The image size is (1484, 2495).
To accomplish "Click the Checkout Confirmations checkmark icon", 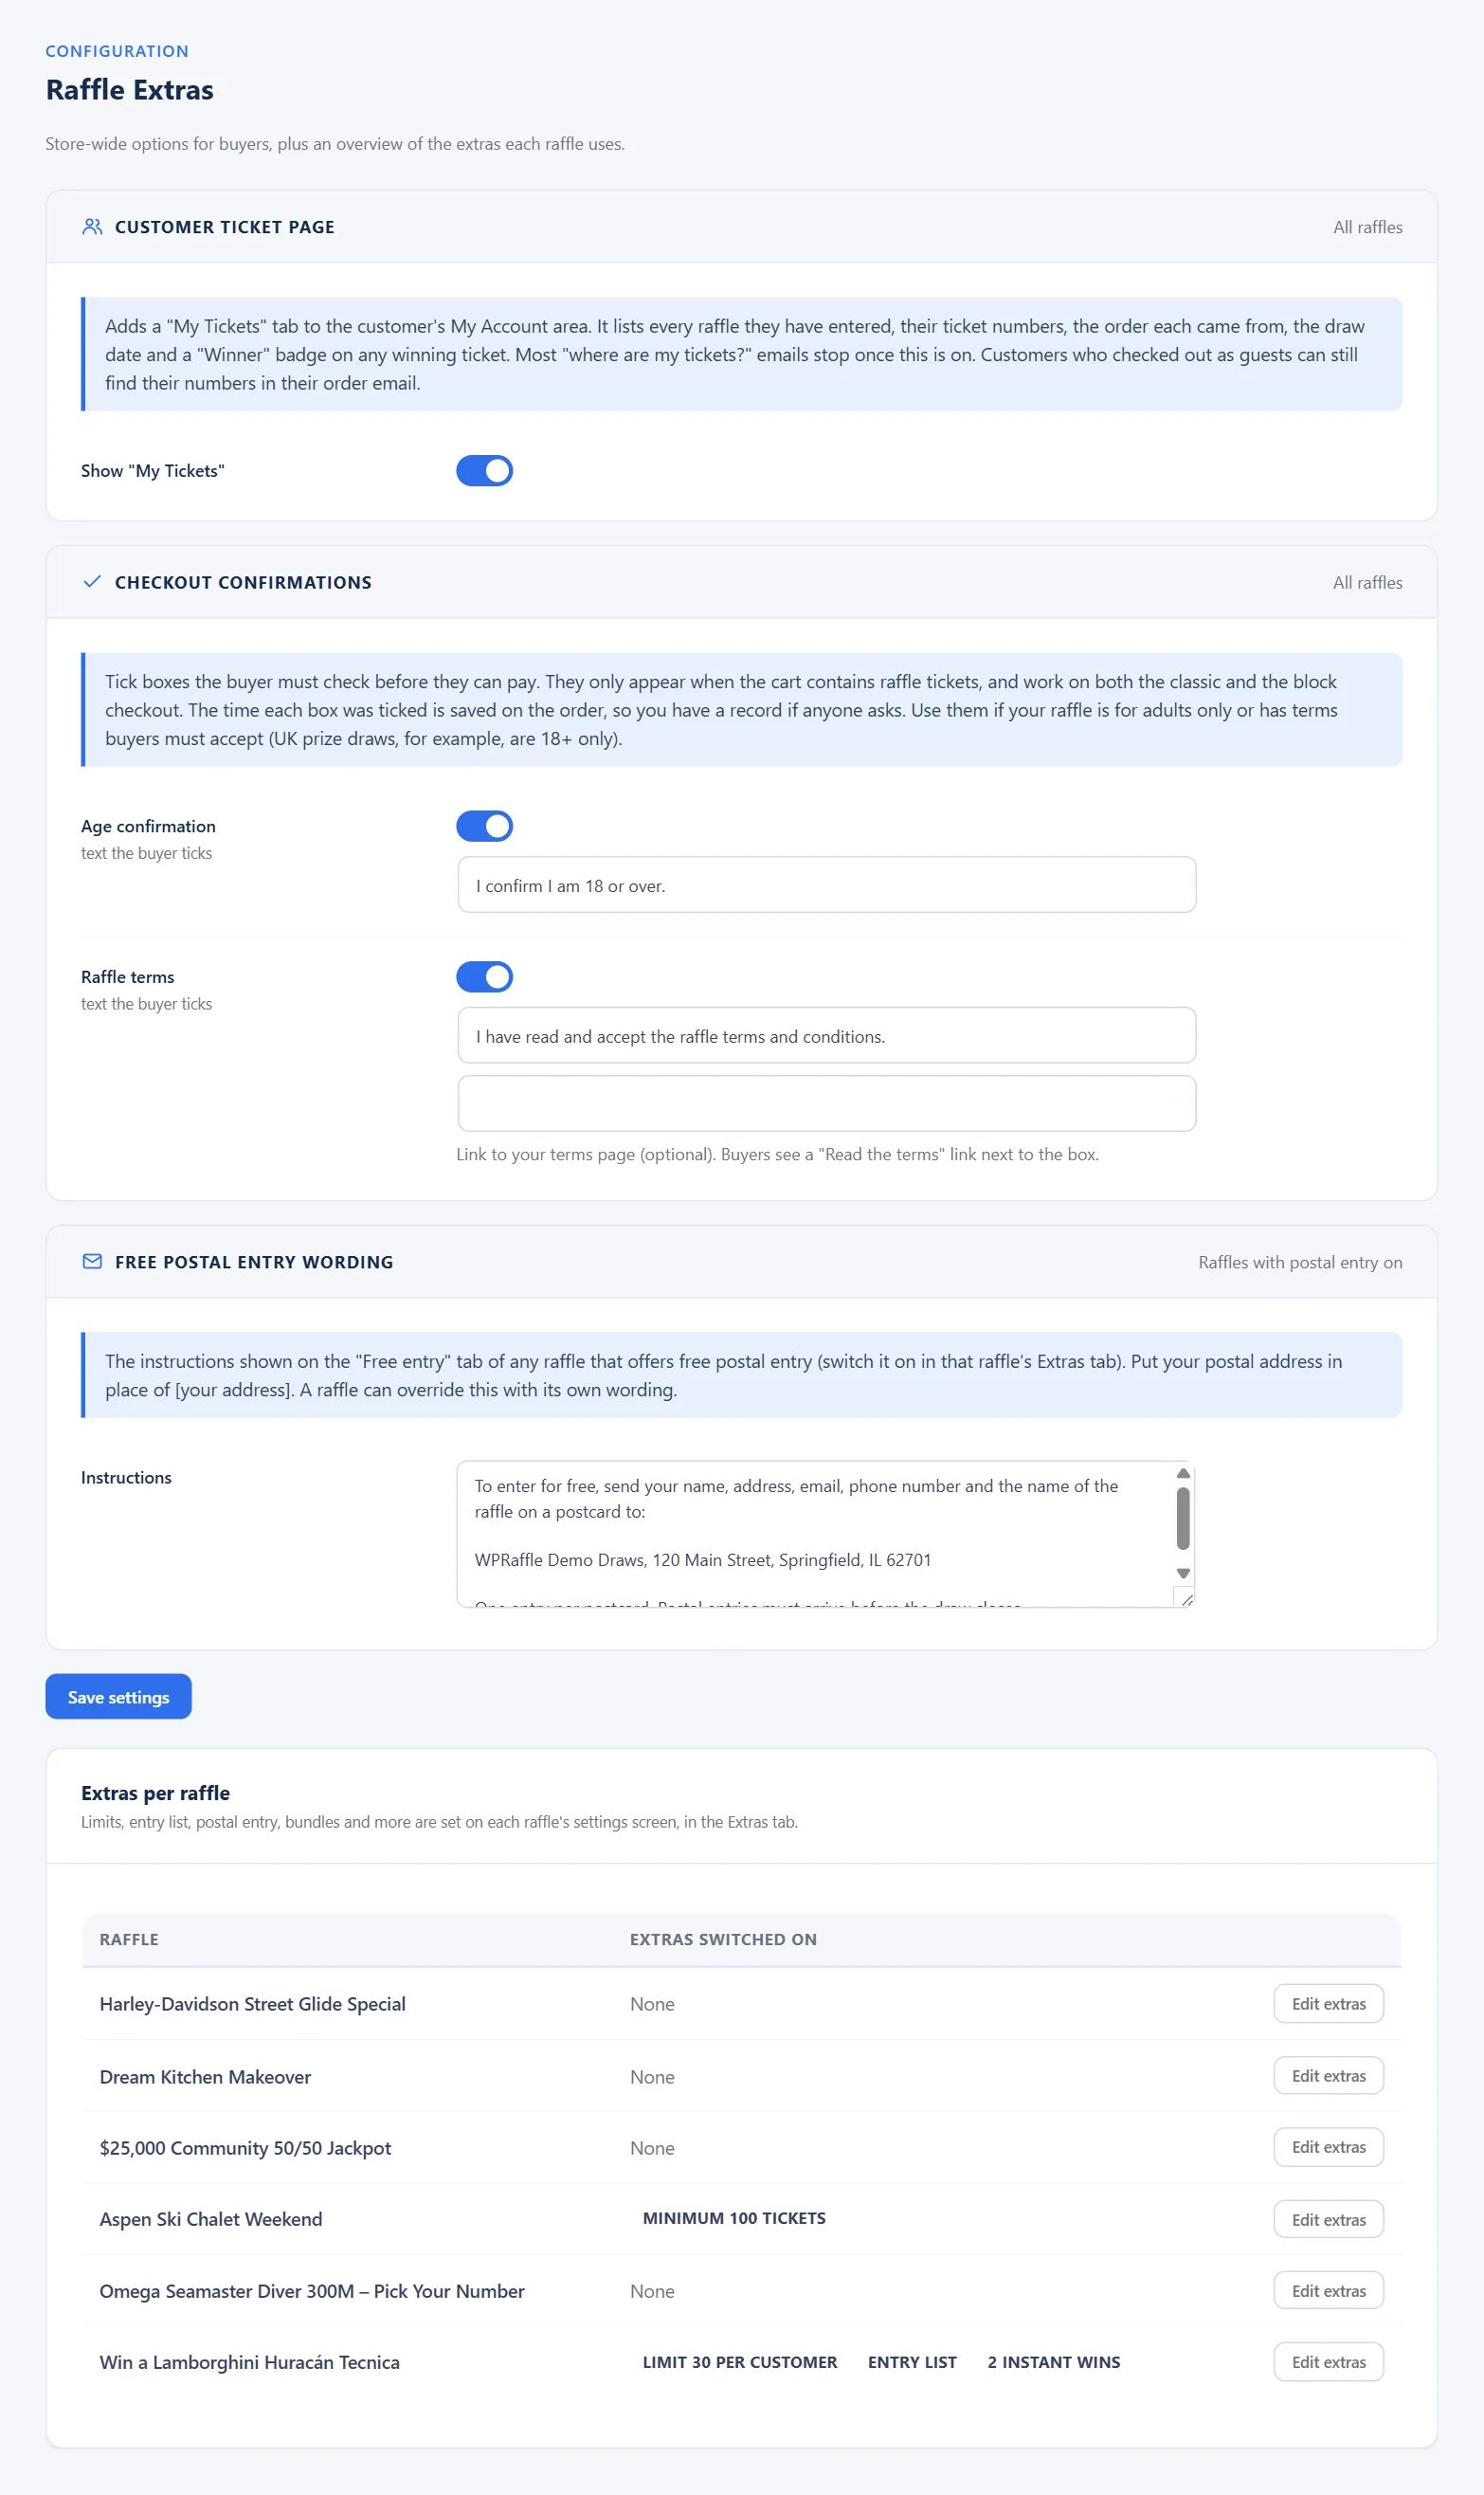I will (92, 582).
